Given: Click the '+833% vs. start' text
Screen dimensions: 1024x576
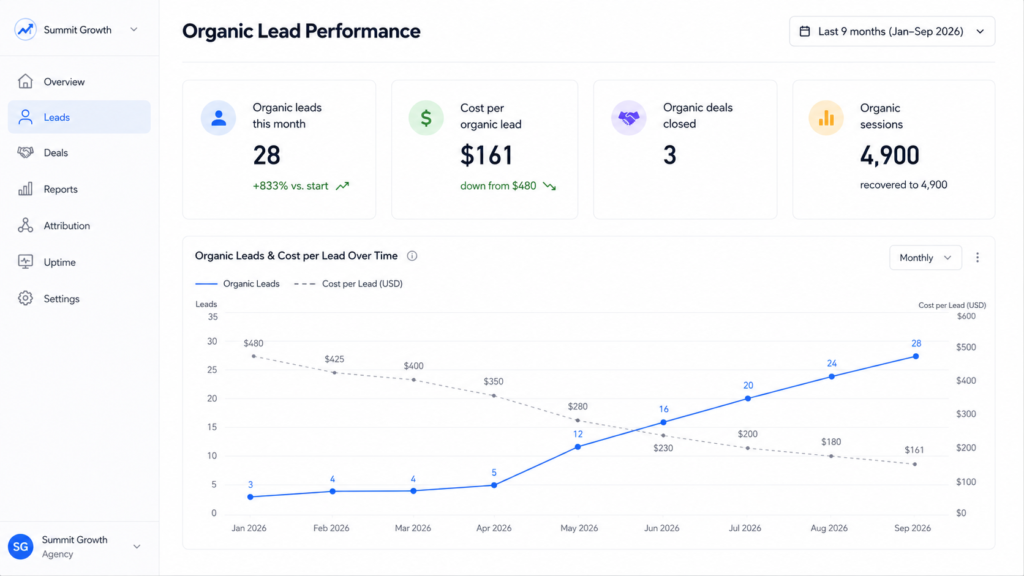Looking at the screenshot, I should coord(291,186).
